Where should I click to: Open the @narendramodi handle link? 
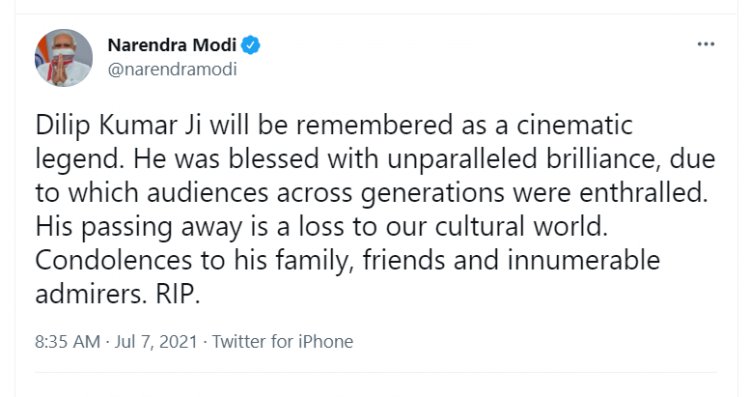172,69
